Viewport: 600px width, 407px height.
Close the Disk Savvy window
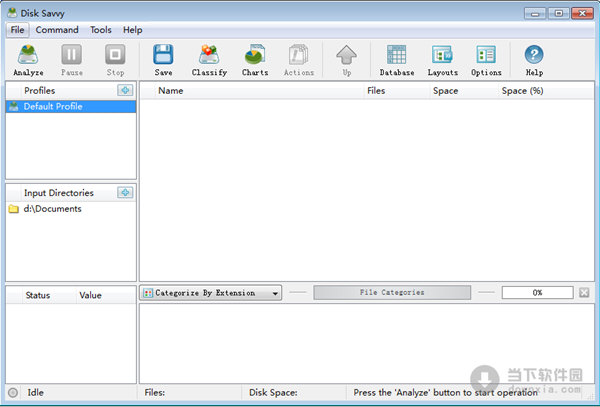582,13
